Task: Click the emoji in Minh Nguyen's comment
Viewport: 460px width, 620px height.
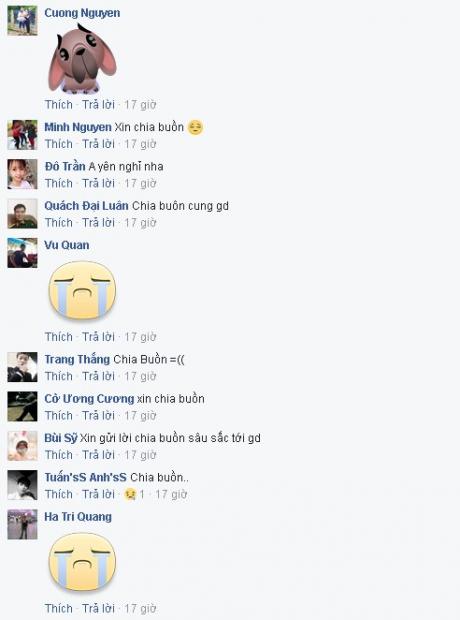Action: click(195, 127)
